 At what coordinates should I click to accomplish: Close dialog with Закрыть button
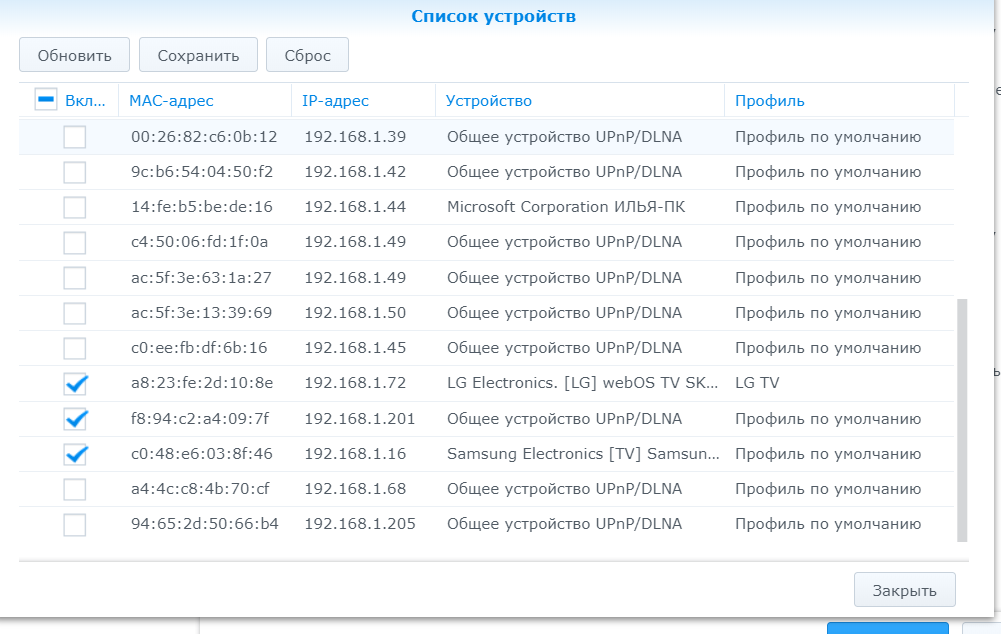tap(904, 590)
